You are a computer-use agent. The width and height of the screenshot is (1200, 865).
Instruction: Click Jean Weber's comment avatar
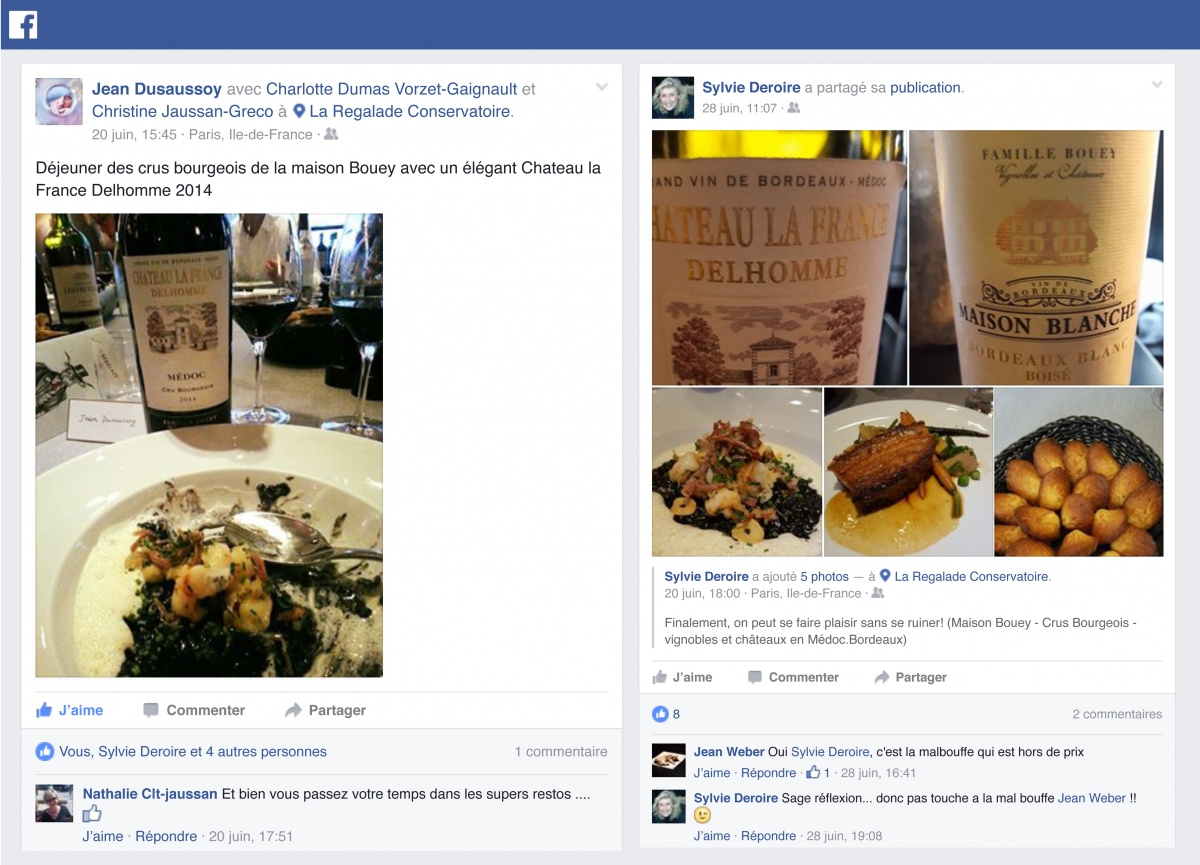[669, 760]
